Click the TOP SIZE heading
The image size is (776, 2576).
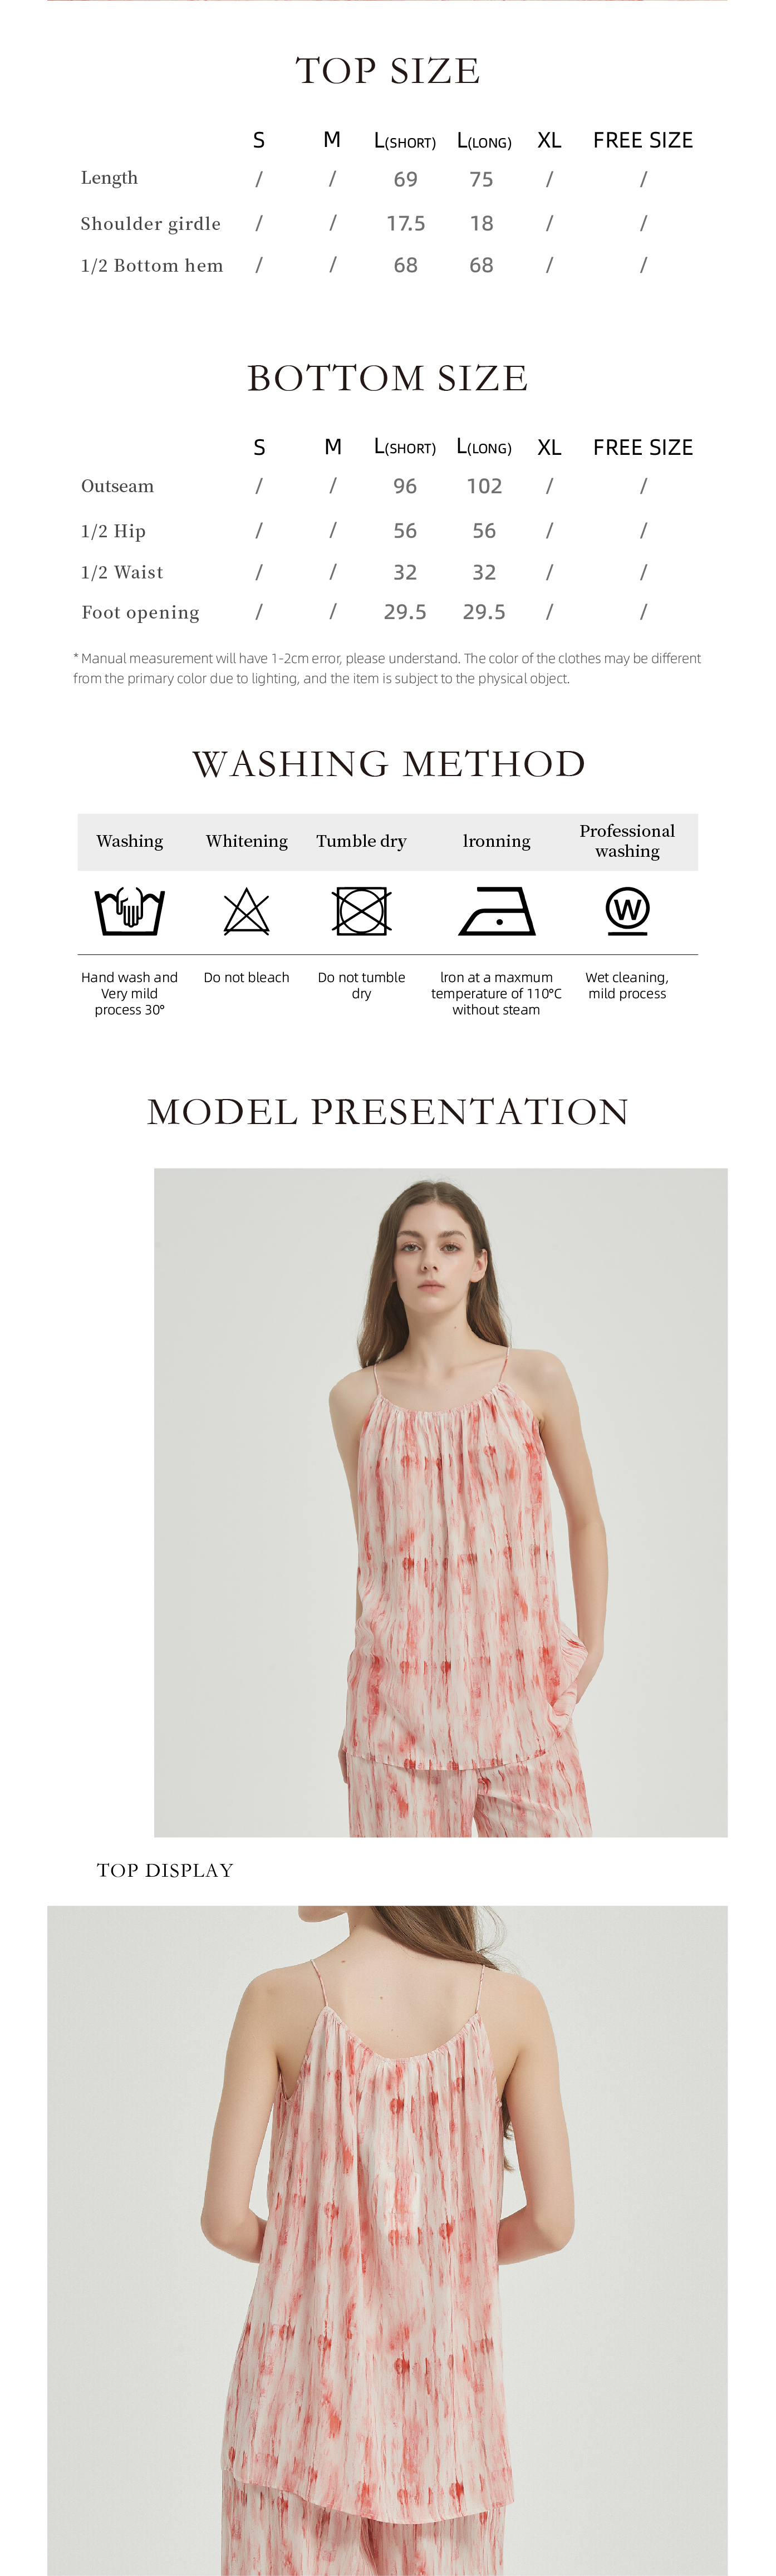coord(388,71)
